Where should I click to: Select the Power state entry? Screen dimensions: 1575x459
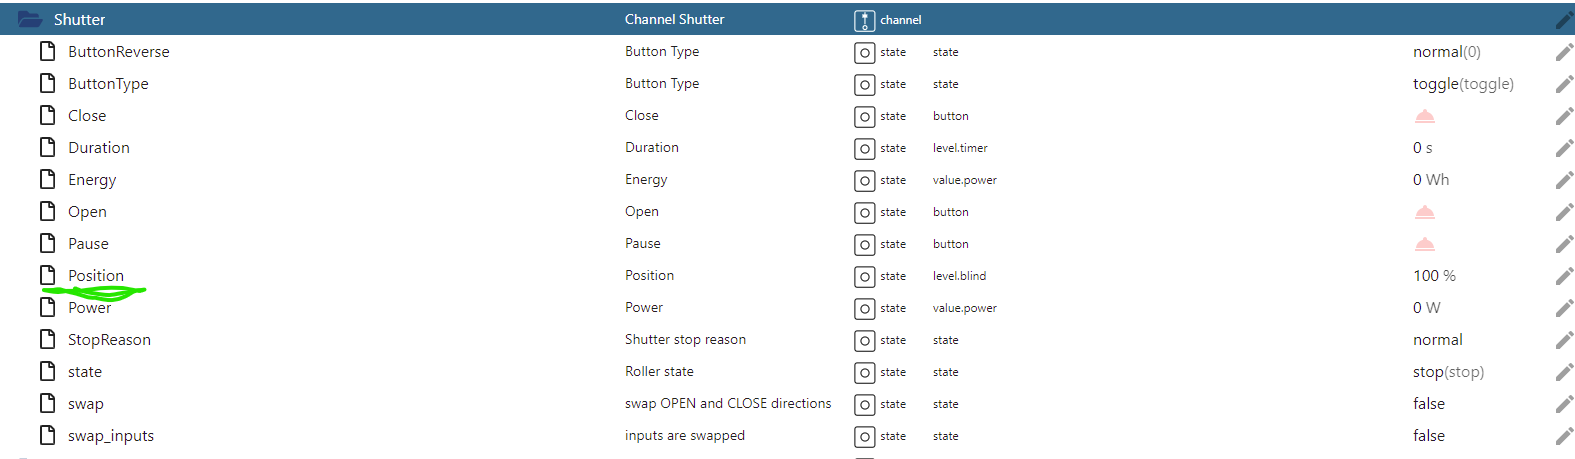coord(89,308)
